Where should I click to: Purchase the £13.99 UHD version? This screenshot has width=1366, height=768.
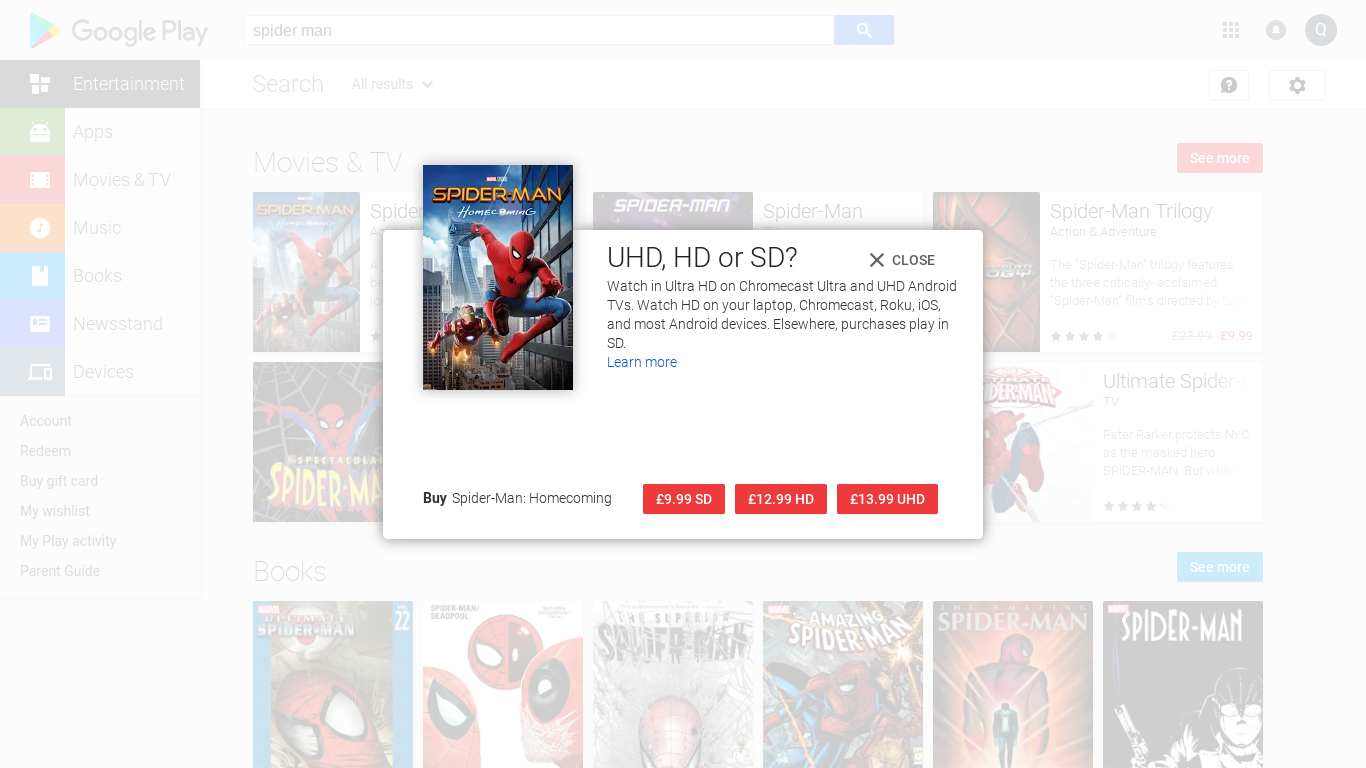[887, 498]
